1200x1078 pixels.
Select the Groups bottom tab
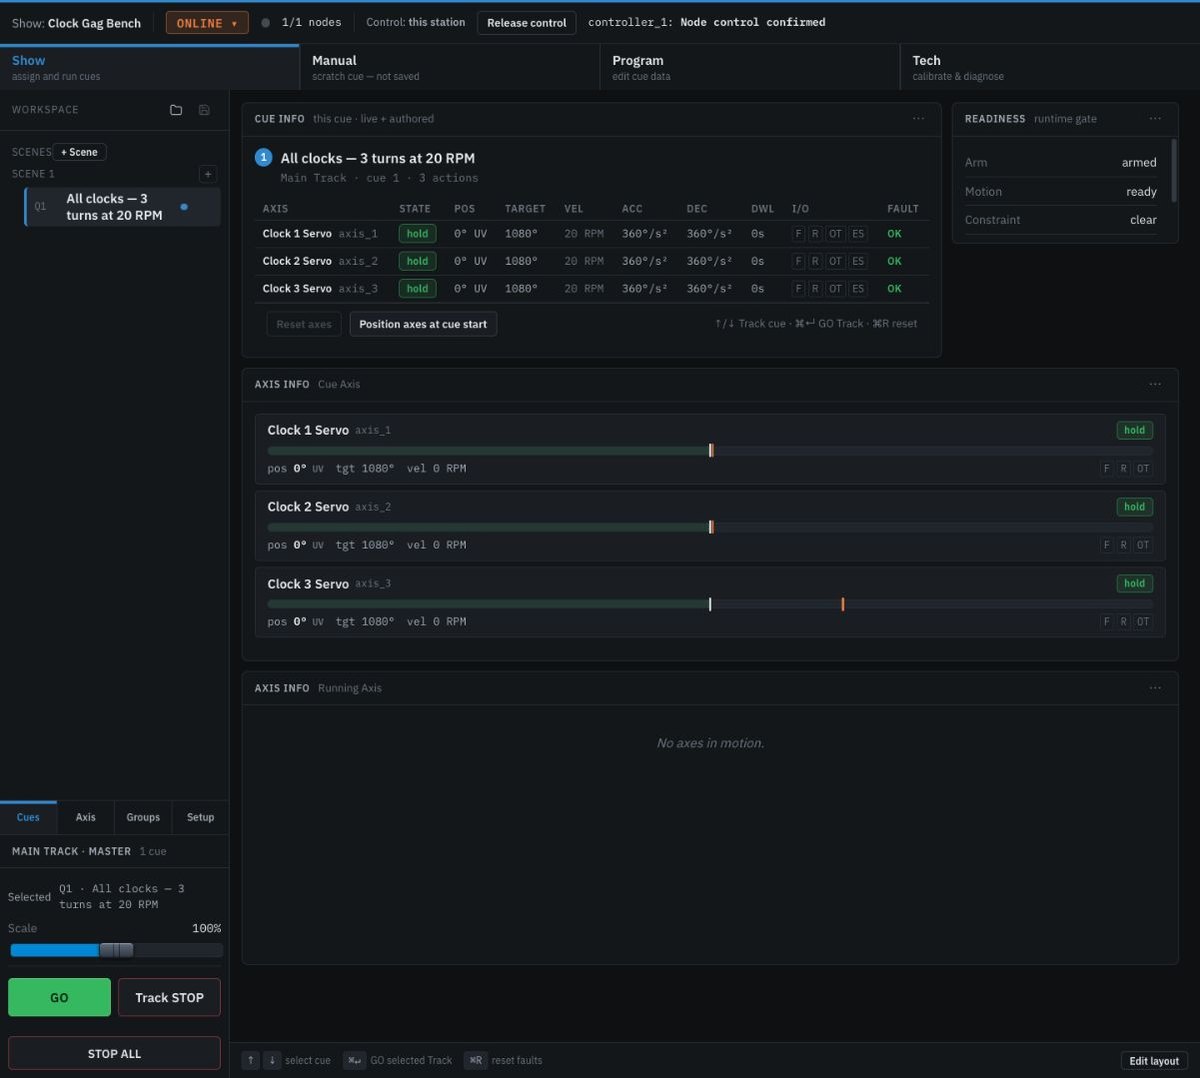(x=143, y=817)
